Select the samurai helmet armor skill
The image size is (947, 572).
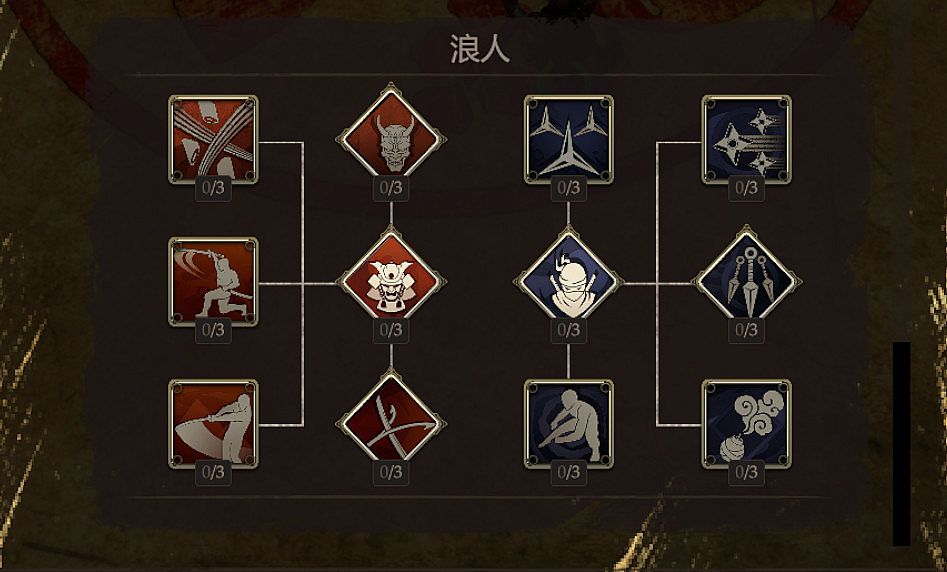pyautogui.click(x=391, y=281)
